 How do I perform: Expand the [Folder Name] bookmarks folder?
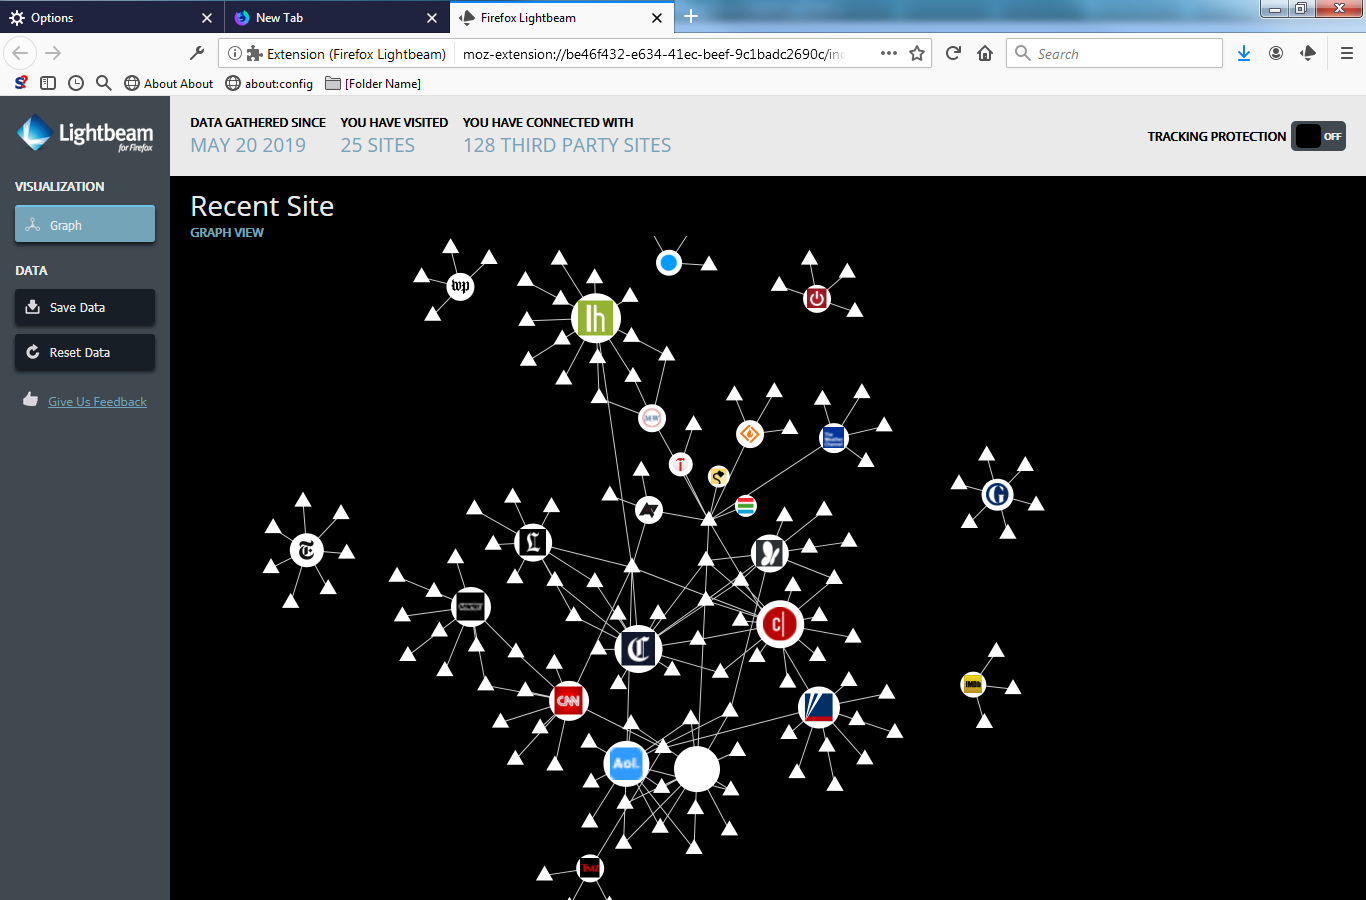coord(373,83)
